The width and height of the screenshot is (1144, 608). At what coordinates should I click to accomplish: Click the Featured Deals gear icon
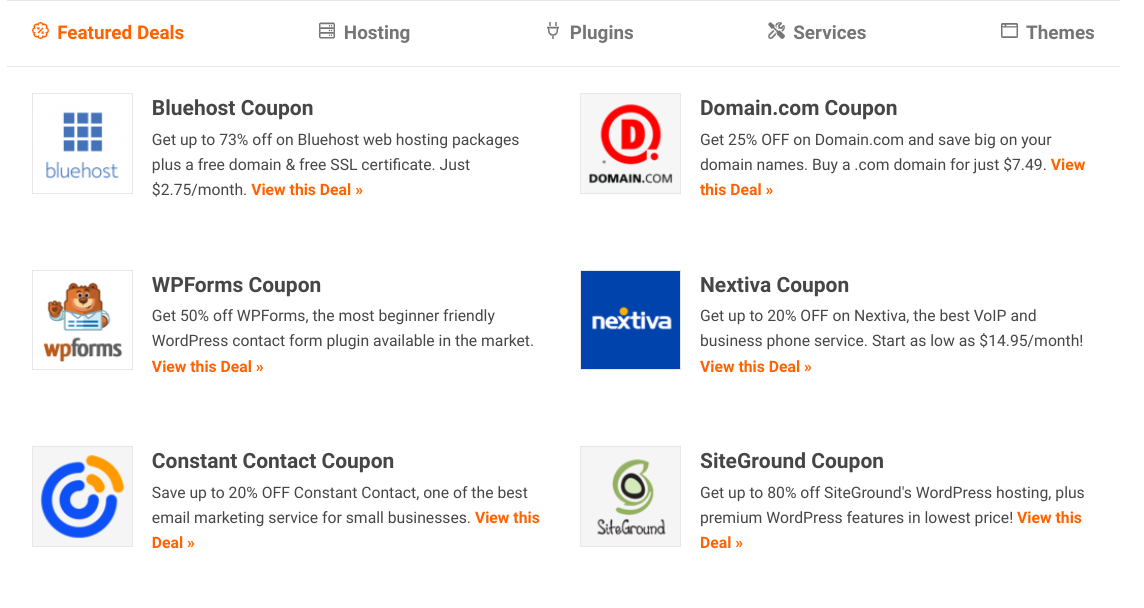point(40,31)
